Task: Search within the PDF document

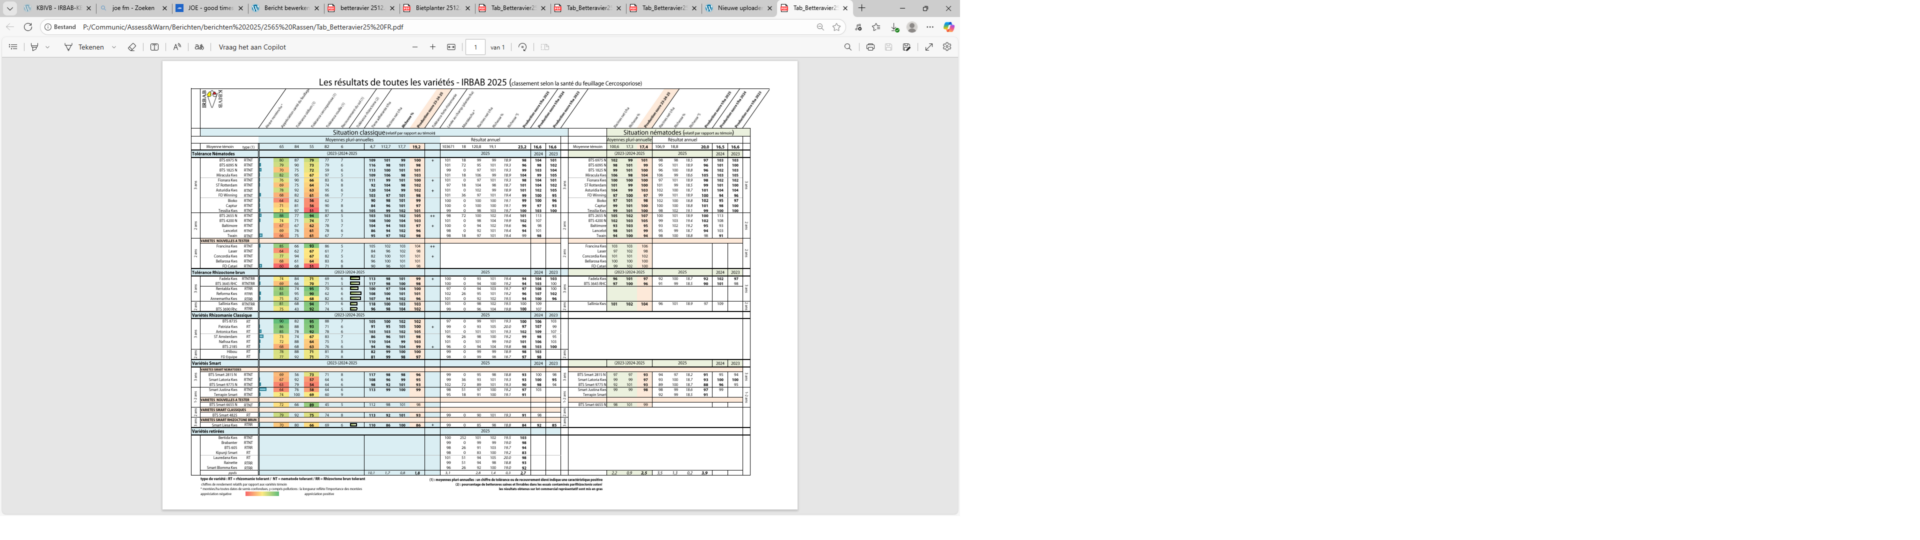Action: 848,47
